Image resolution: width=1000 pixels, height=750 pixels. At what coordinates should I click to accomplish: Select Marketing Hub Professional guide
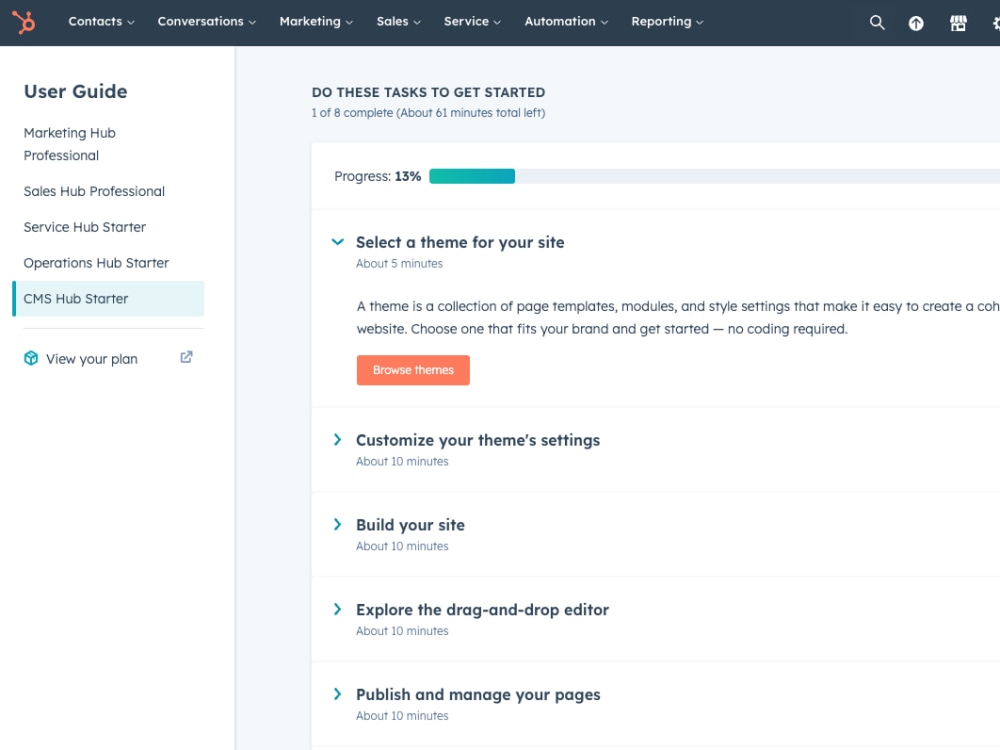[70, 144]
